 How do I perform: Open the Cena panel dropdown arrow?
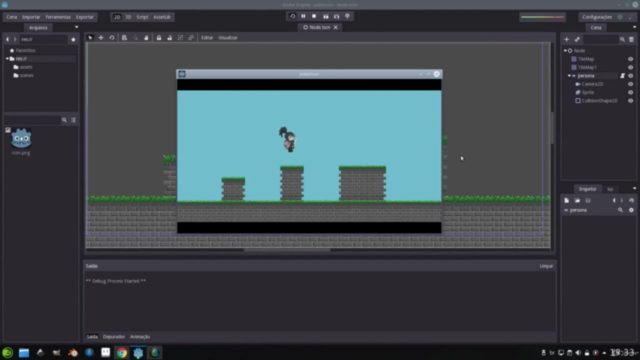point(634,27)
